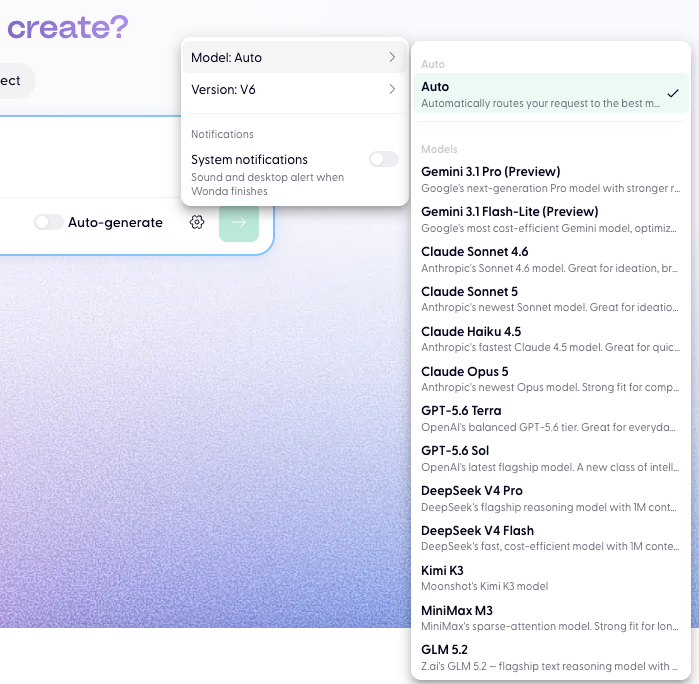Select DeepSeek V4 Flash model

551,538
